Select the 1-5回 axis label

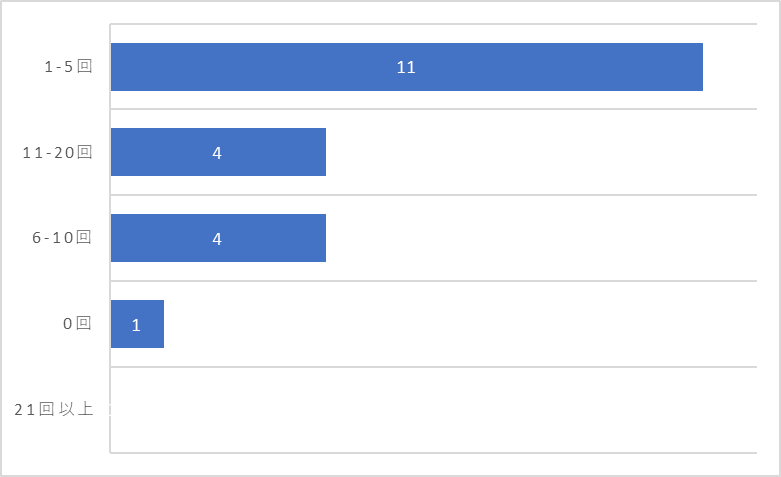pos(68,66)
